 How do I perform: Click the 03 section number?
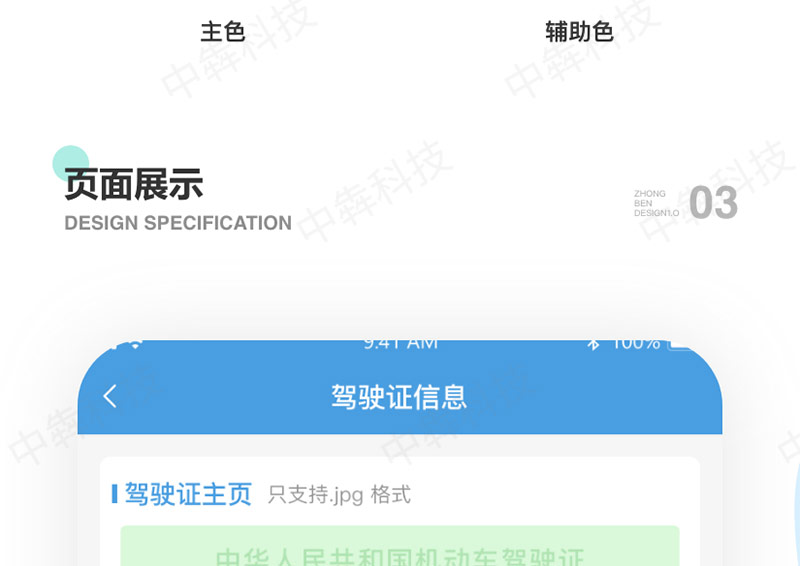coord(713,203)
